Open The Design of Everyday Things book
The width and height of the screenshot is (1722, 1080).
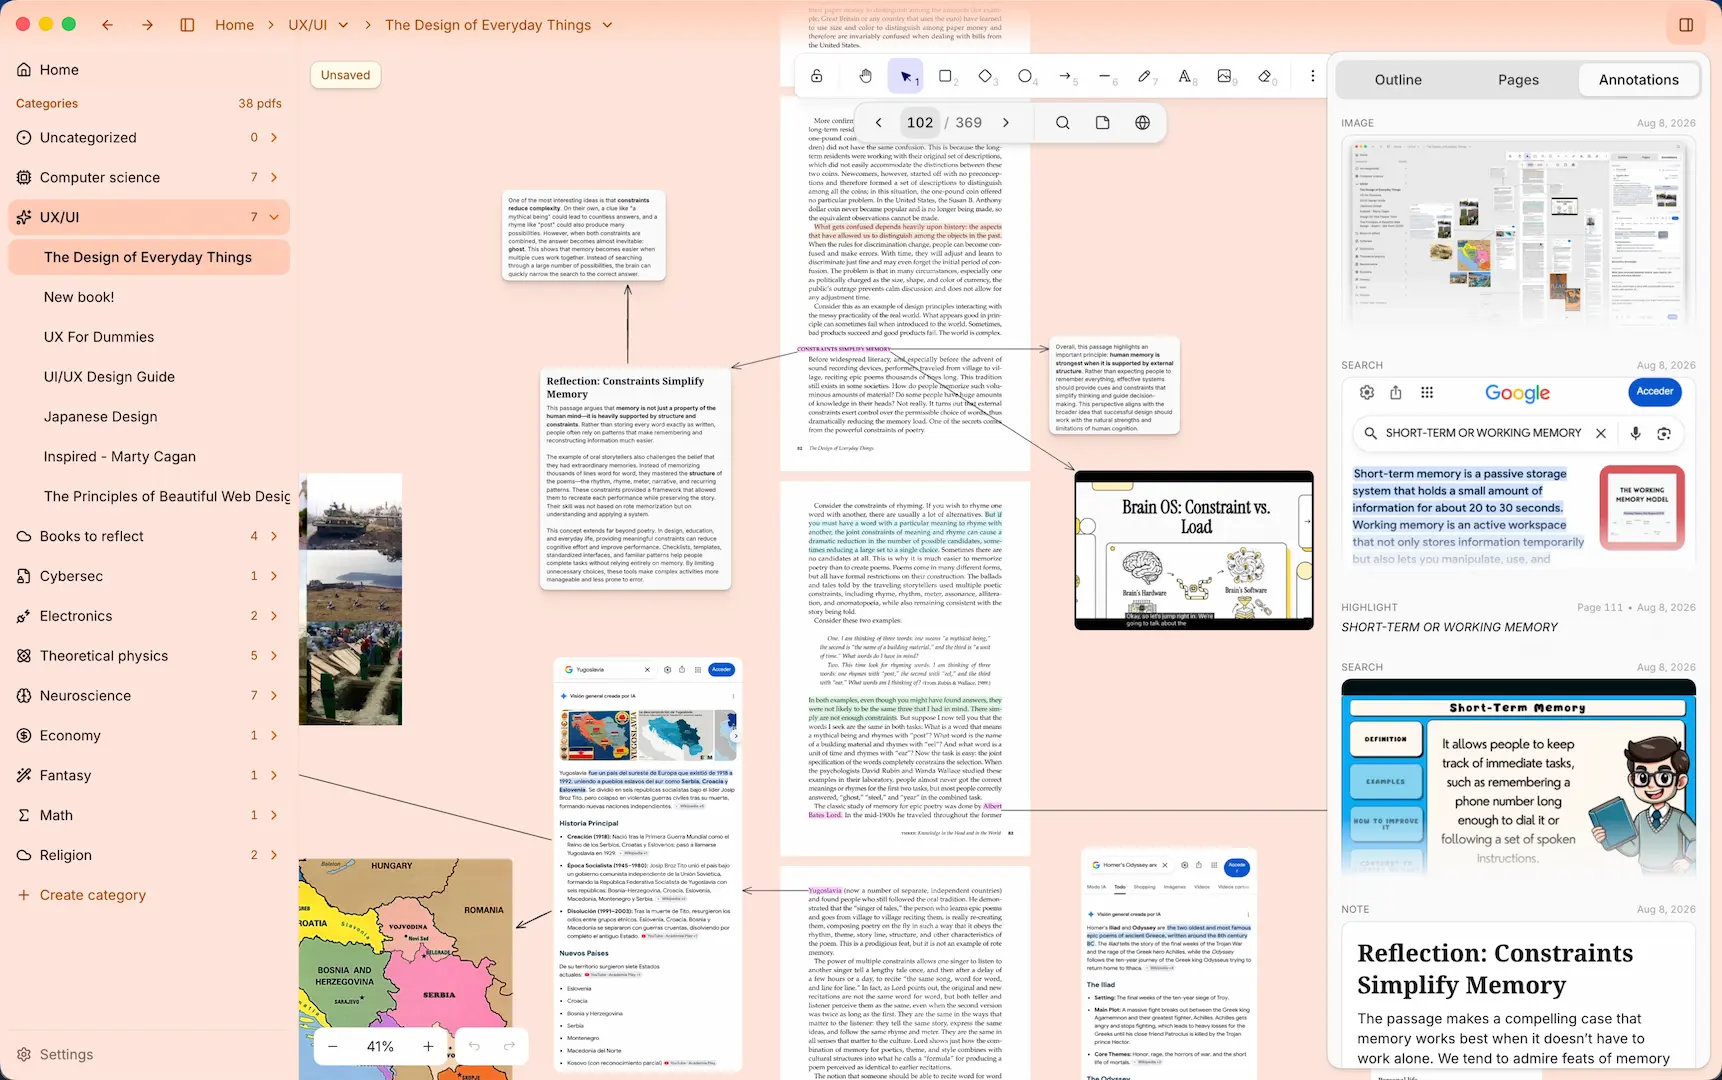(148, 257)
